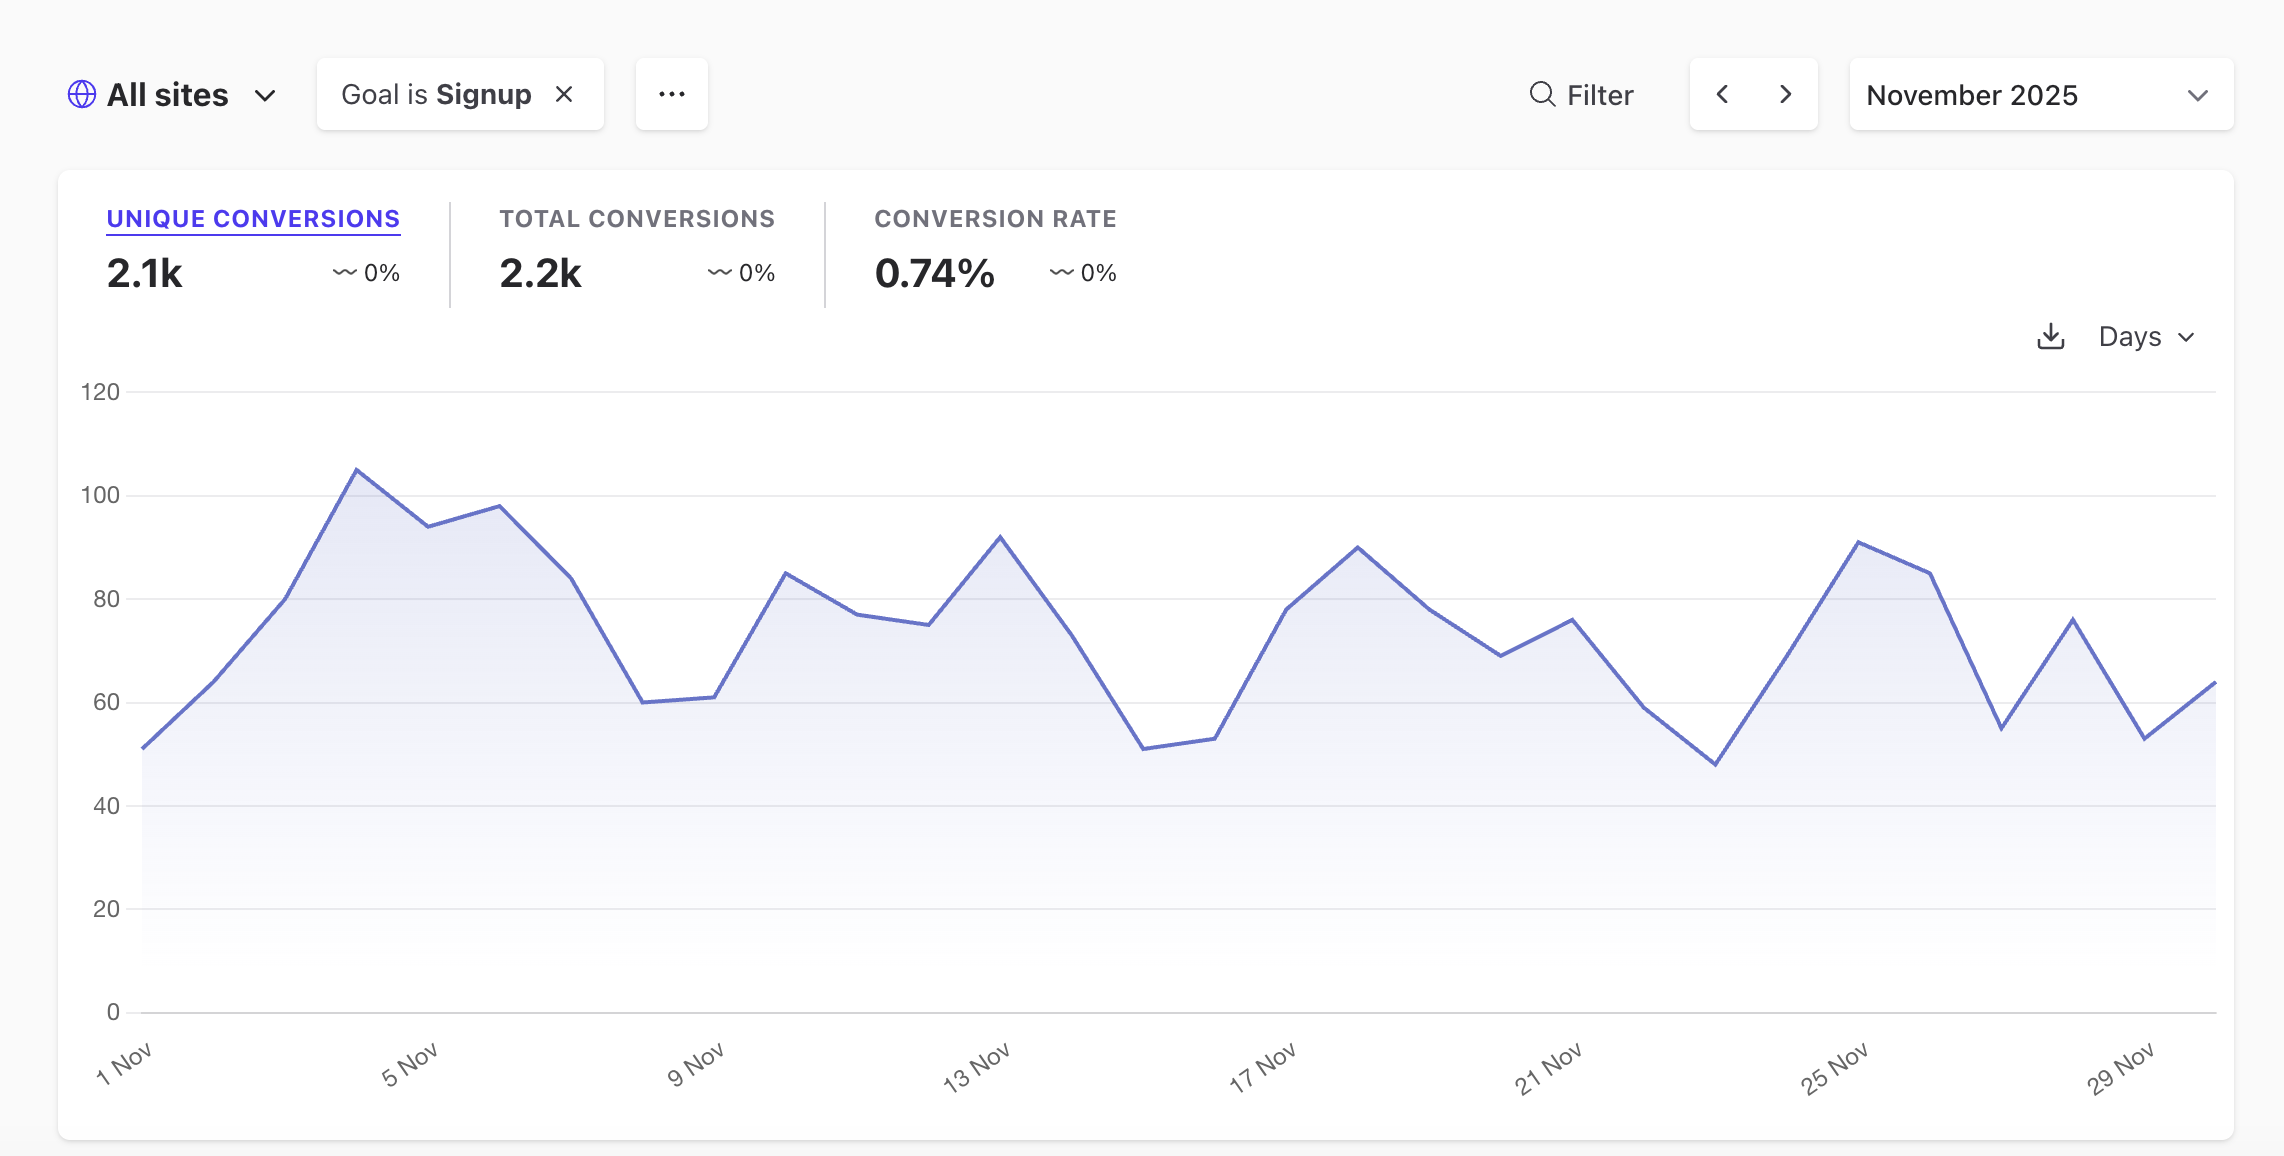Go to the previous period arrow

click(x=1722, y=94)
